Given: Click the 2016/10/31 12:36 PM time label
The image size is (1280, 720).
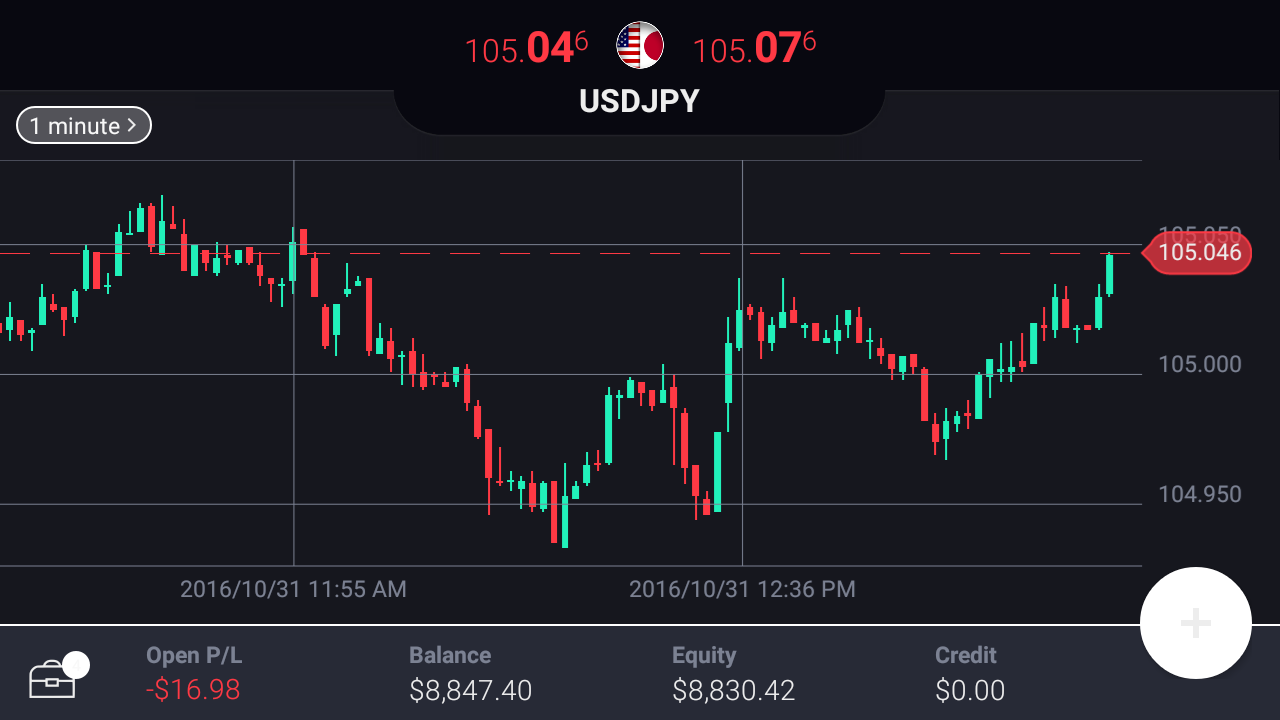Looking at the screenshot, I should pyautogui.click(x=742, y=589).
